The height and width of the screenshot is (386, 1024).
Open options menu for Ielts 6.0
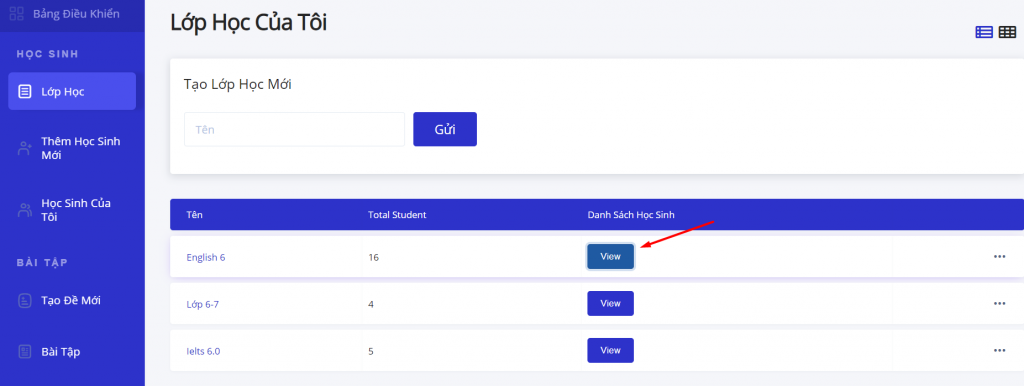point(999,351)
